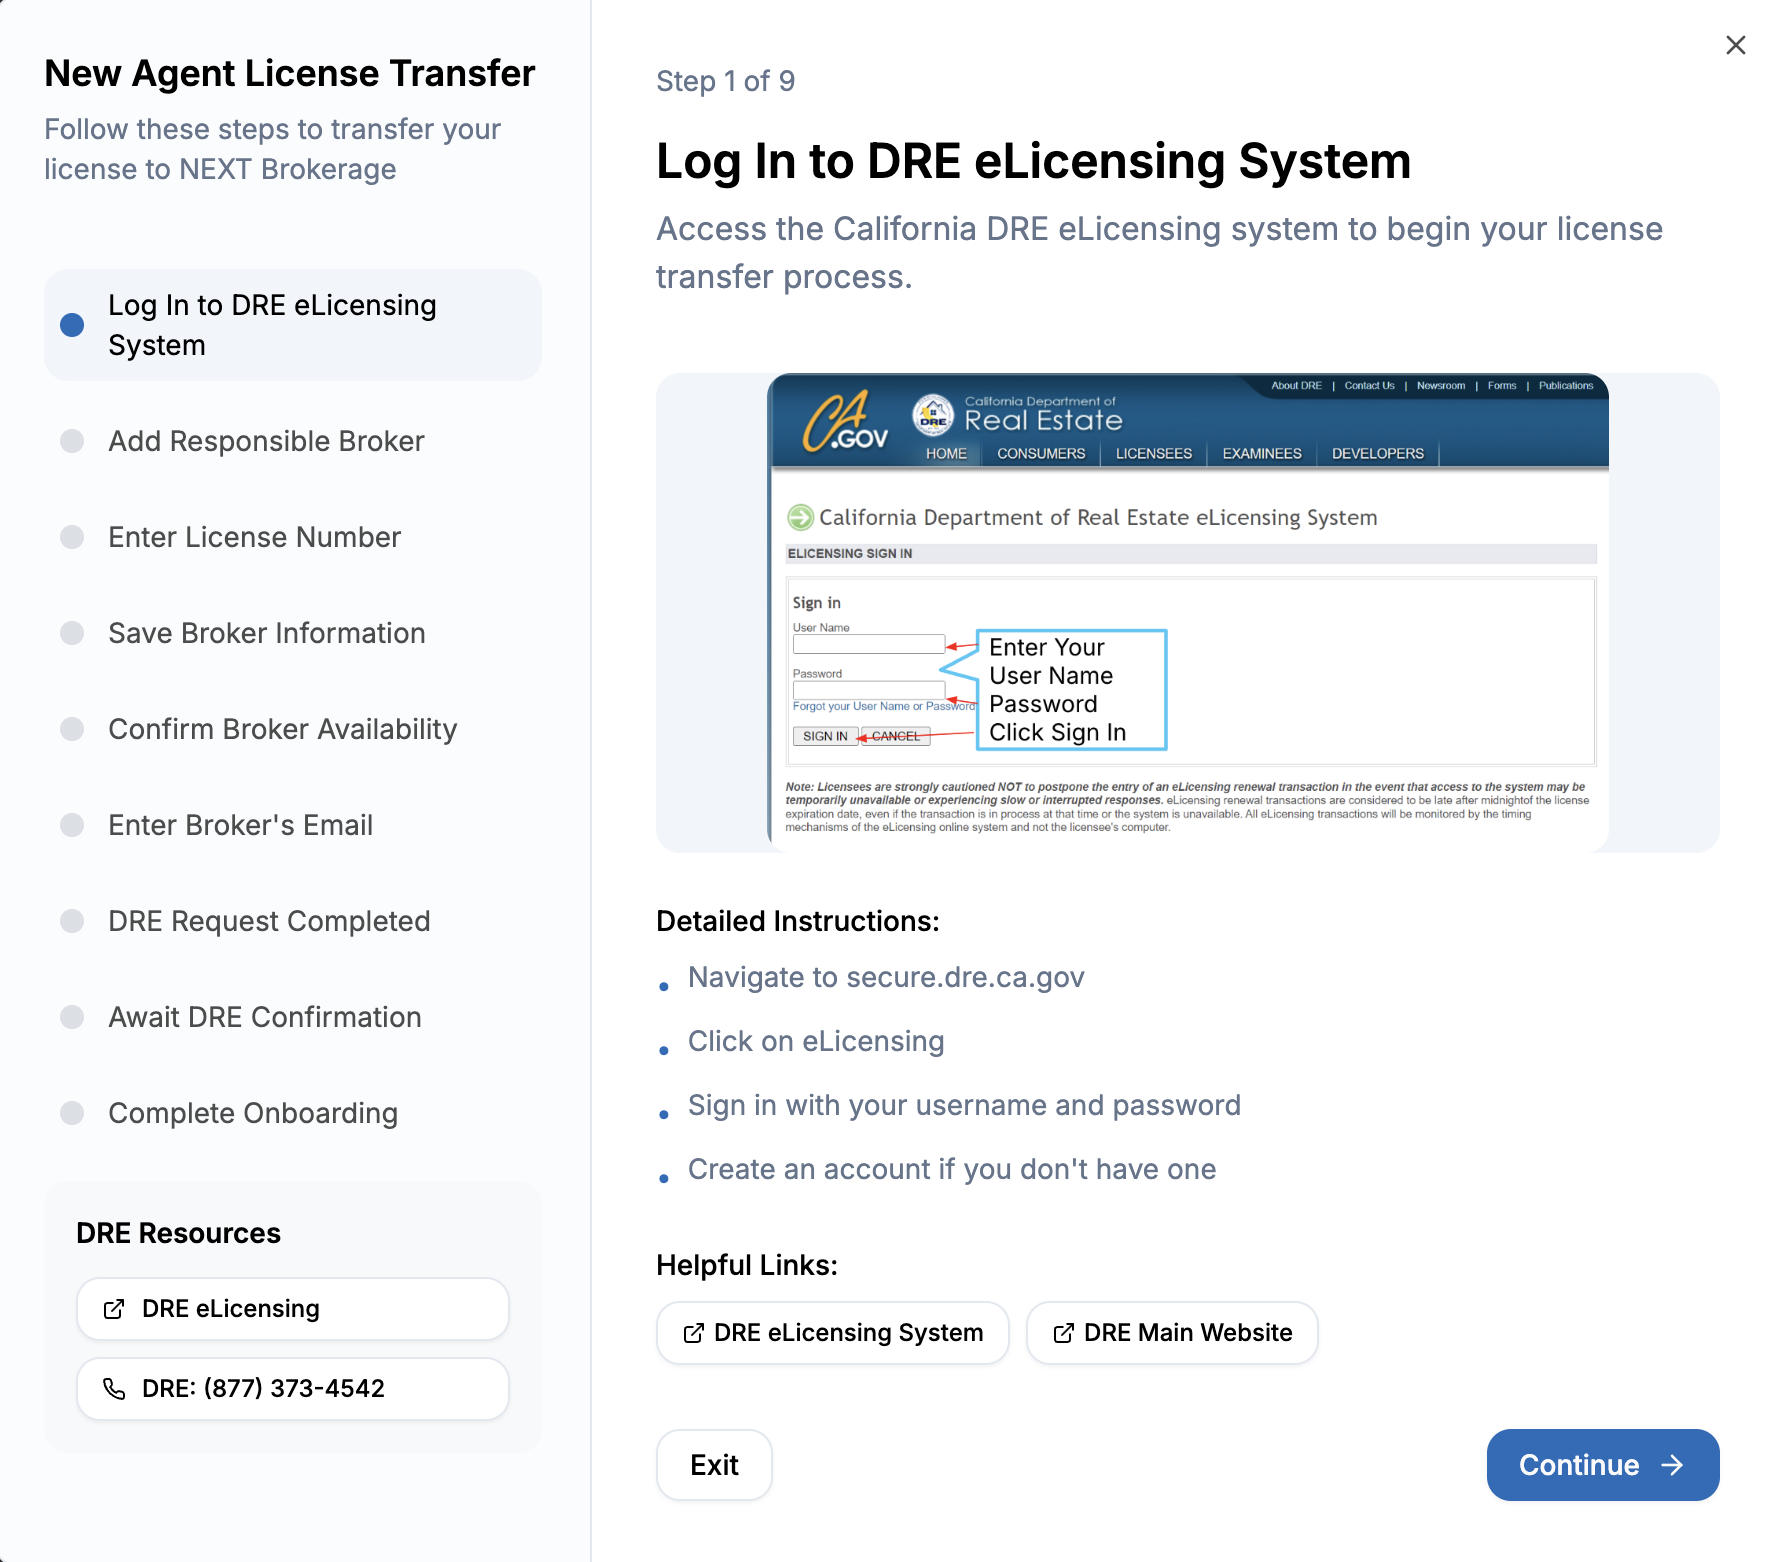Click the gray dot beside DRE Request Completed
The width and height of the screenshot is (1770, 1562).
point(72,921)
